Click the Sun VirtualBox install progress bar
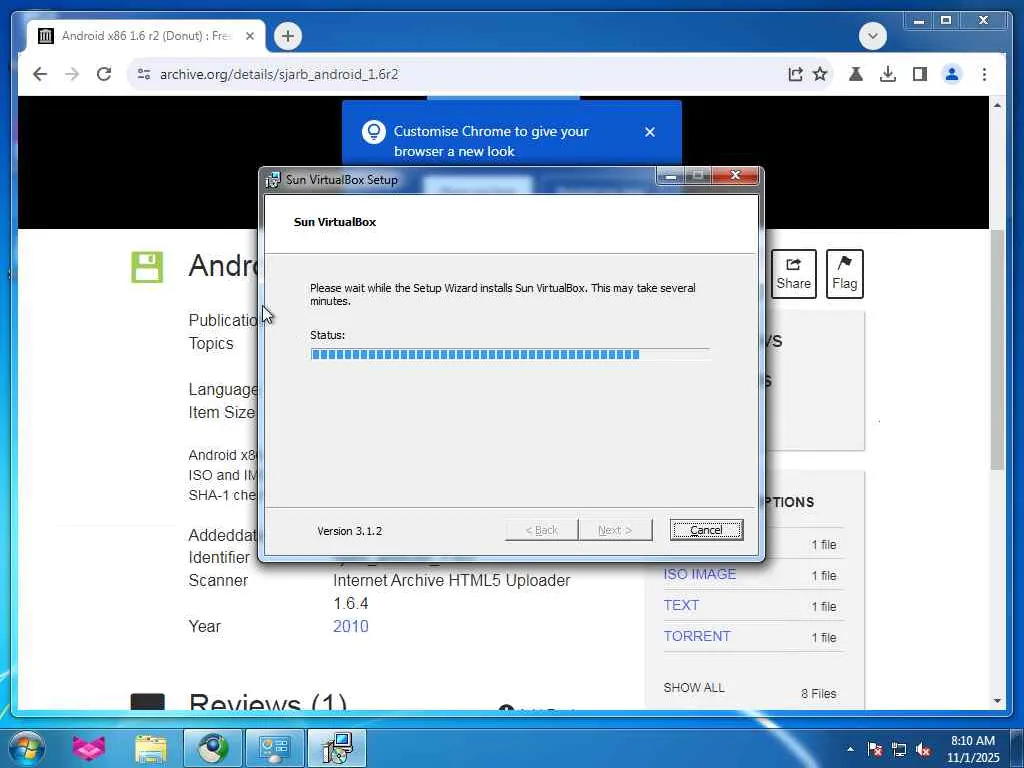Screen dimensions: 1024x768 coord(510,355)
